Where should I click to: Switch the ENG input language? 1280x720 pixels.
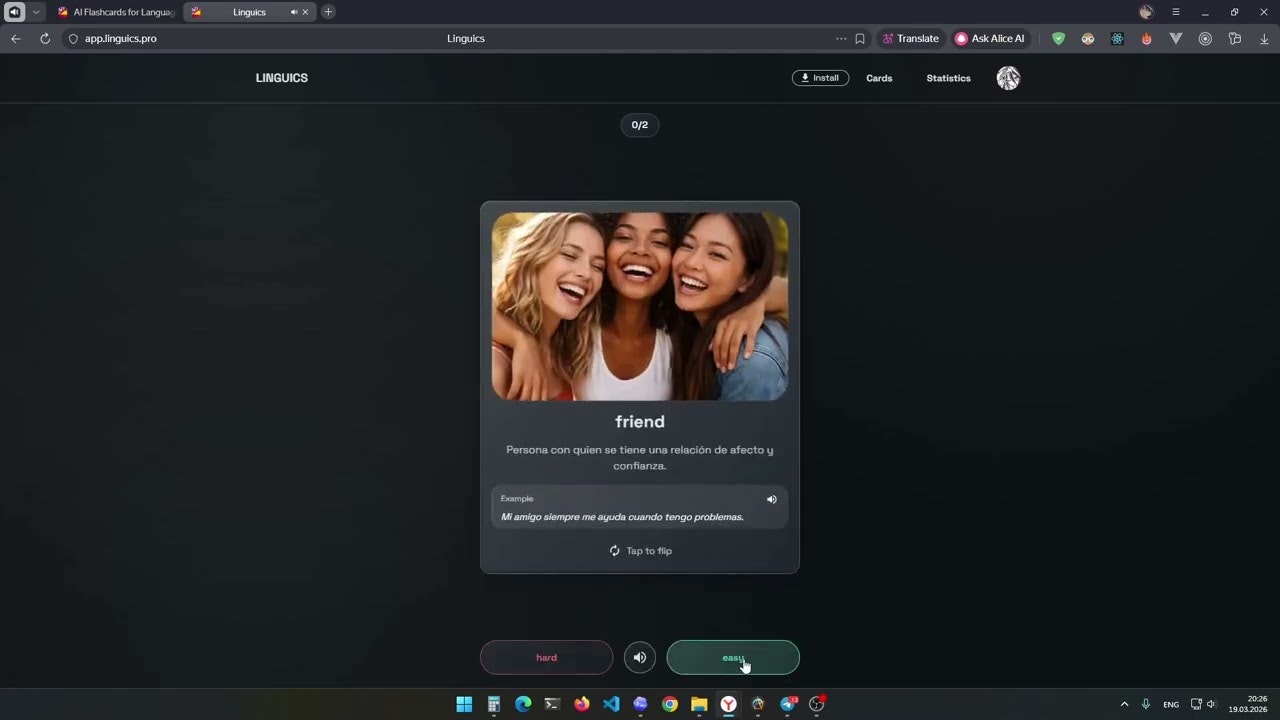pos(1171,705)
